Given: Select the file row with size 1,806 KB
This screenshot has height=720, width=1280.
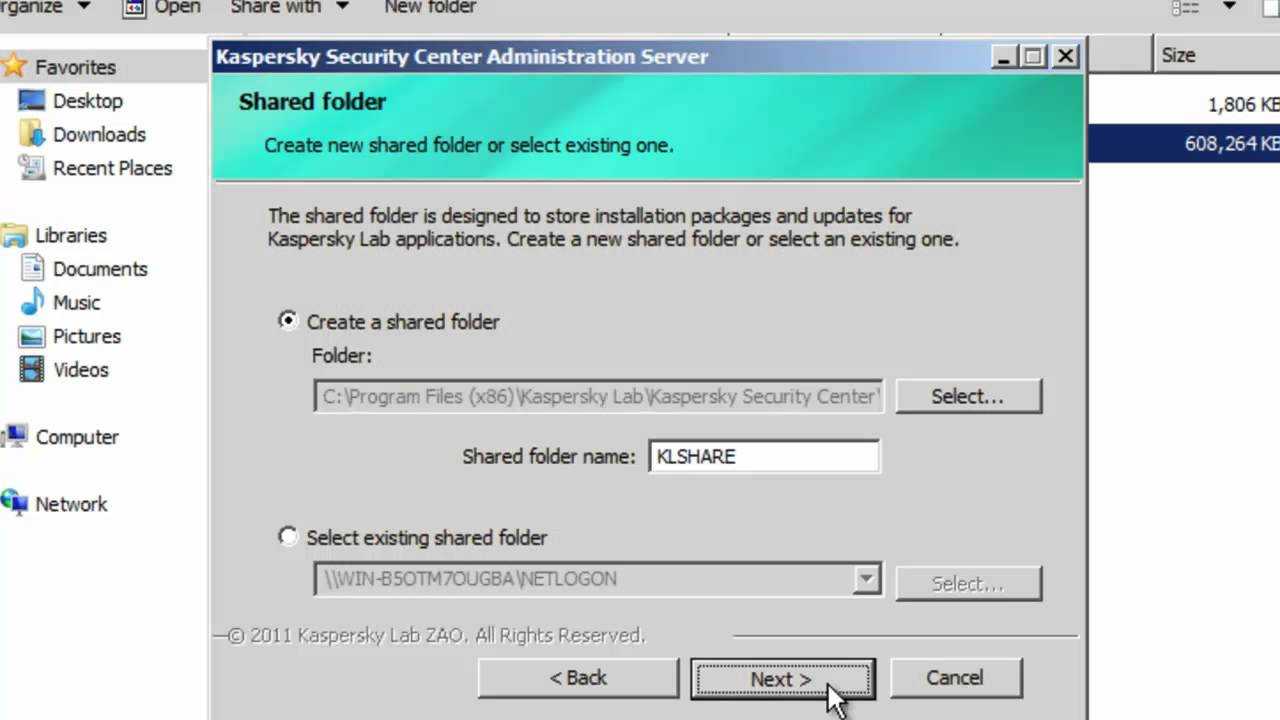Looking at the screenshot, I should point(1184,104).
